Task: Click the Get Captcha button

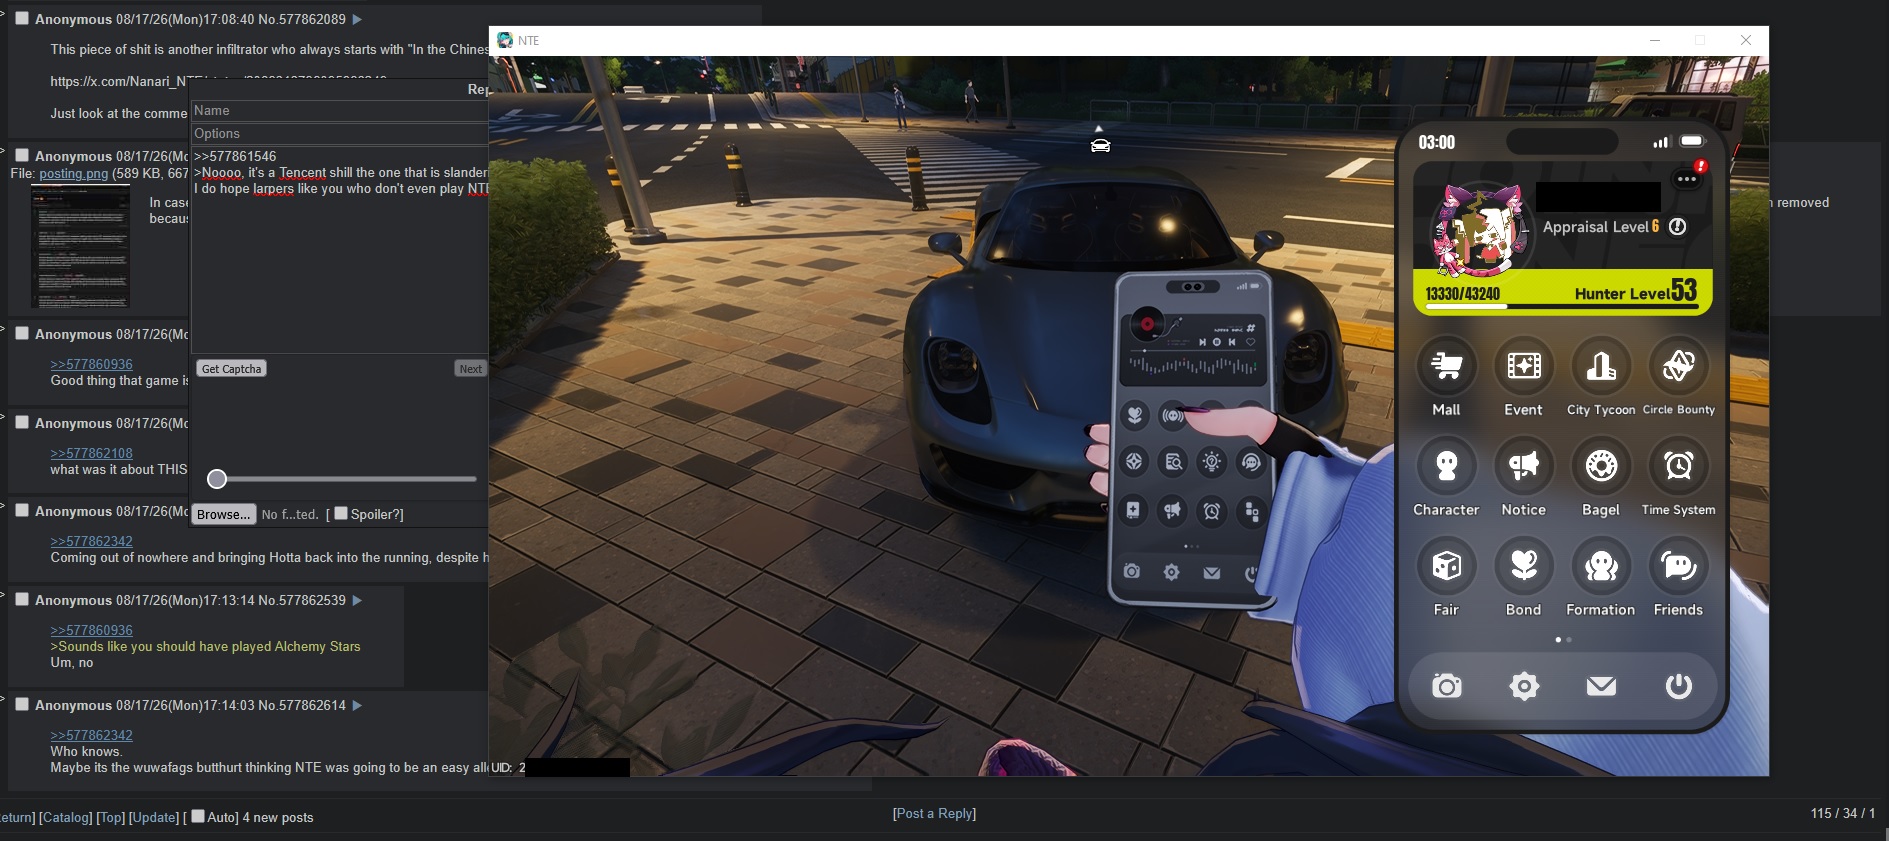Action: tap(231, 369)
